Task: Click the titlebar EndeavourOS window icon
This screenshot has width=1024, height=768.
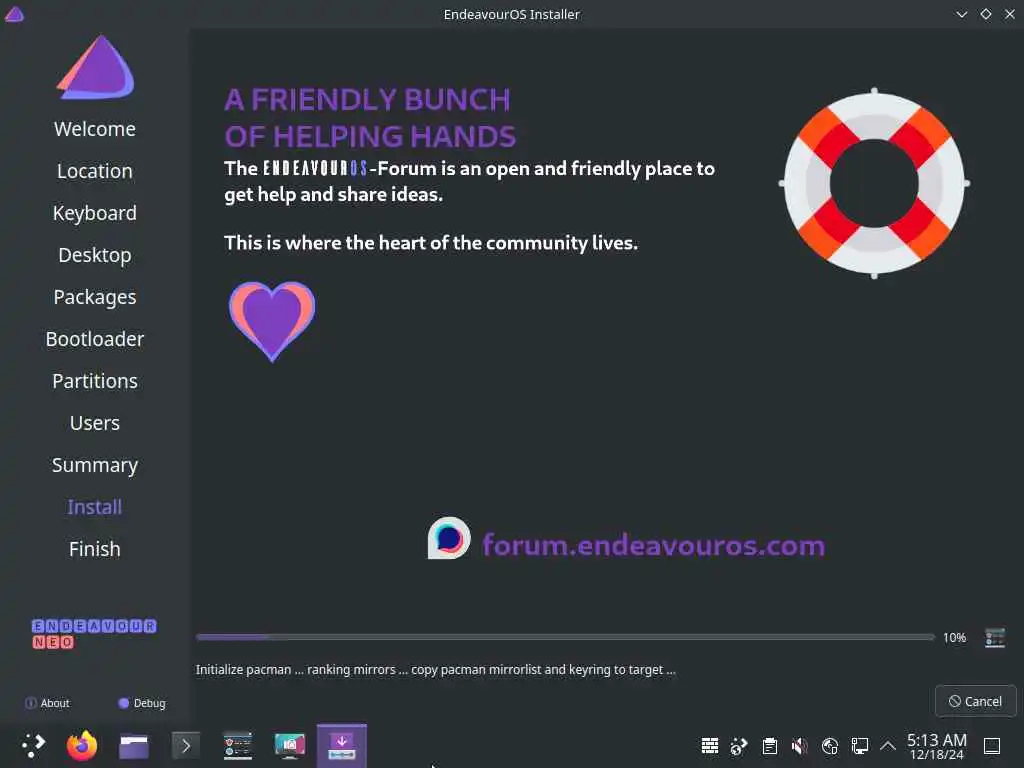Action: coord(14,14)
